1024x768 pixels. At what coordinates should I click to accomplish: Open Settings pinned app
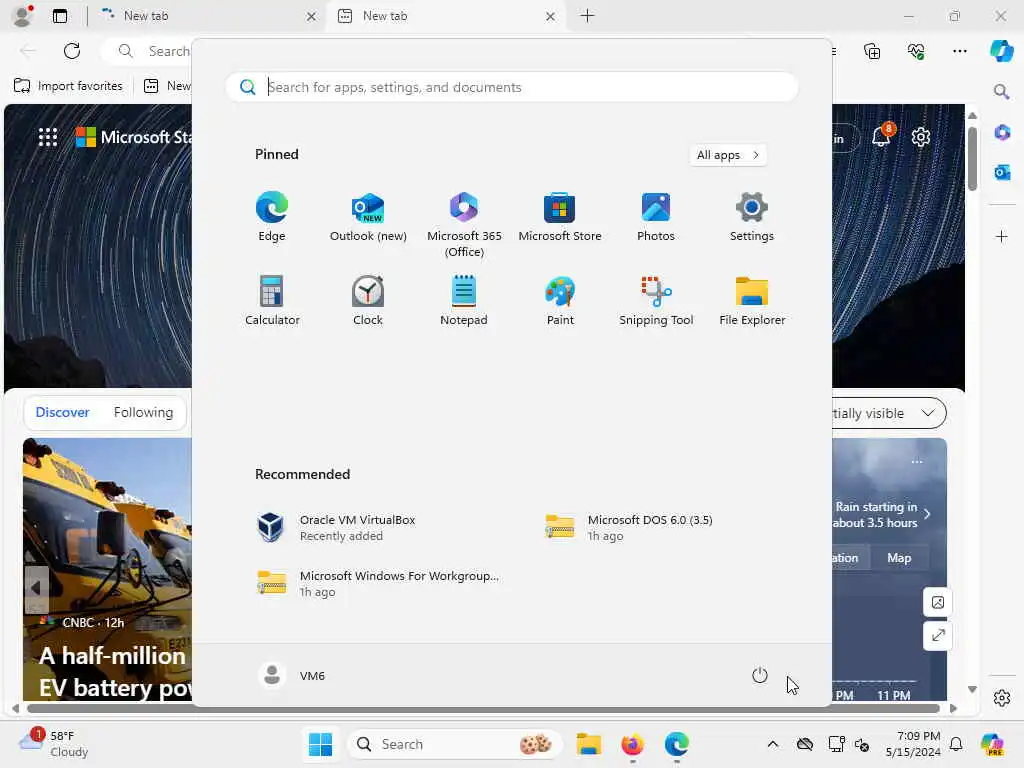(x=752, y=217)
